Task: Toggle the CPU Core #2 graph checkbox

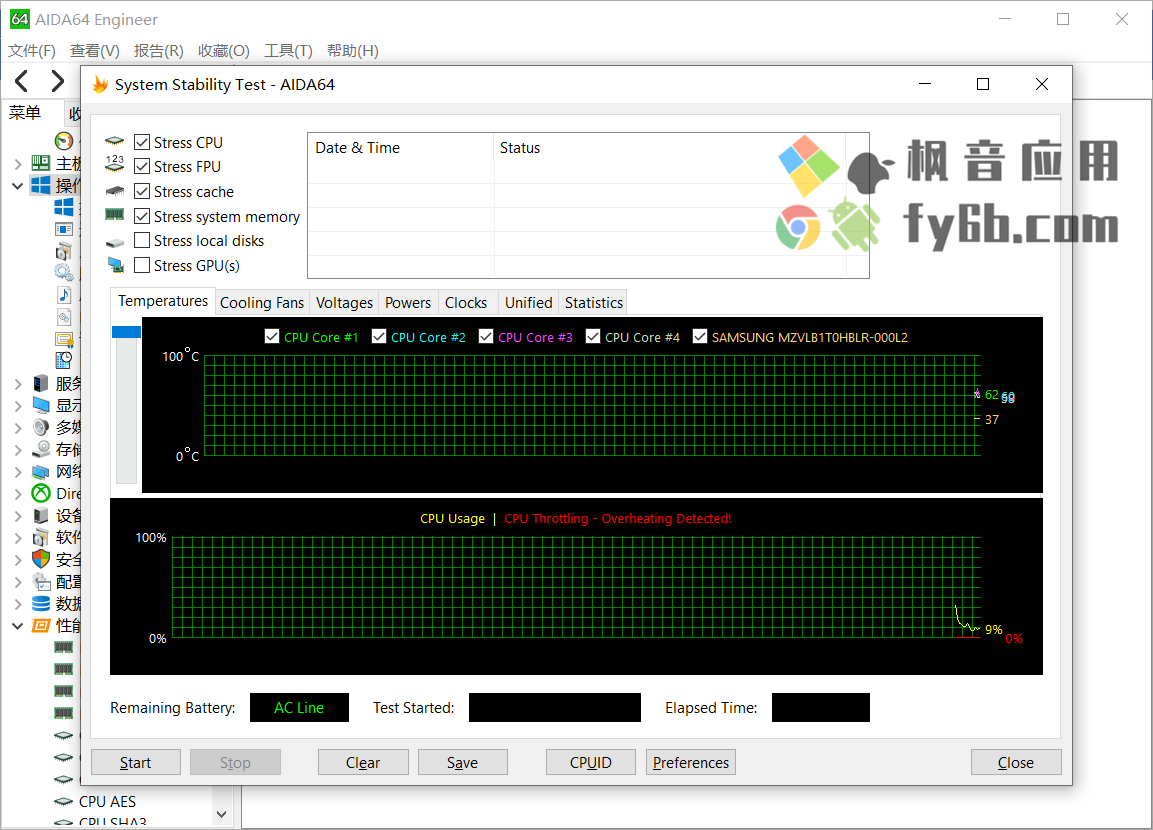Action: pos(379,336)
